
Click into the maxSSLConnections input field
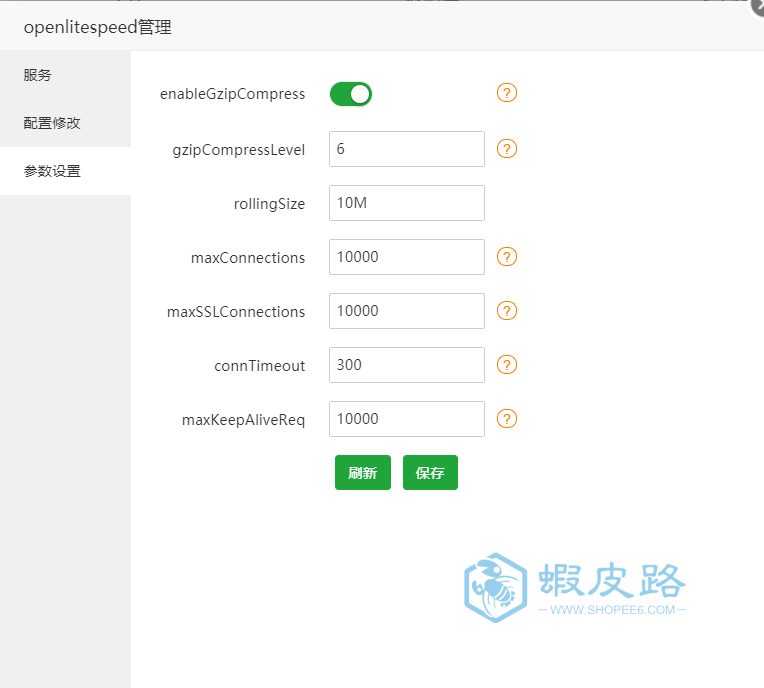[x=407, y=311]
